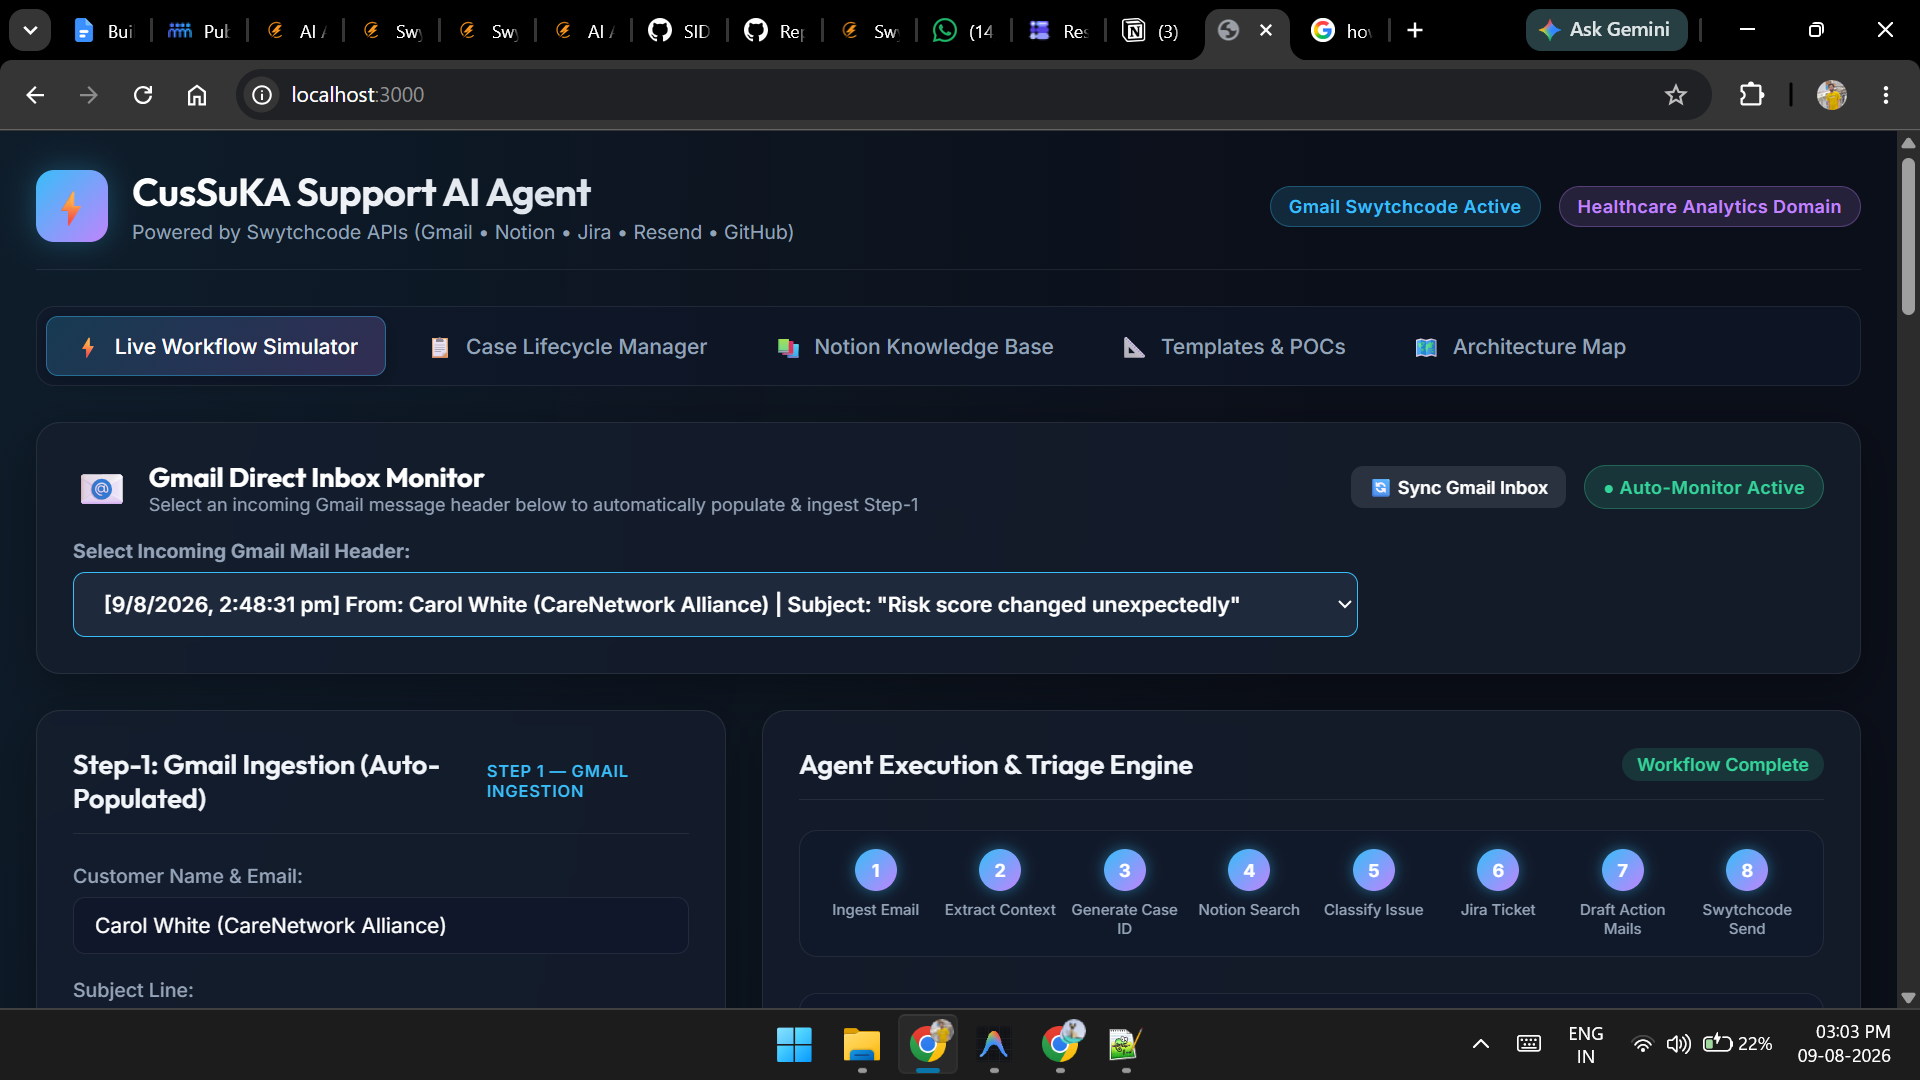This screenshot has height=1080, width=1920.
Task: Open the blue A app on taskbar
Action: coord(993,1045)
